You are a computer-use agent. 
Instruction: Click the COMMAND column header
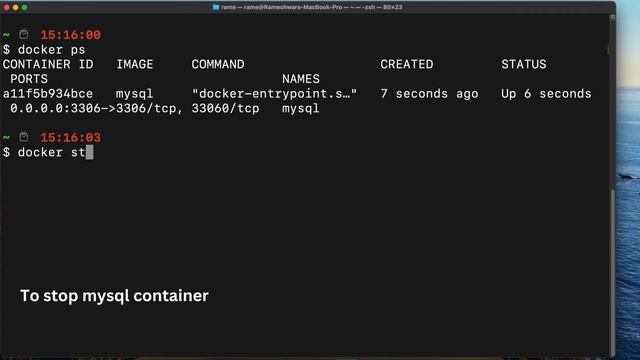pyautogui.click(x=218, y=64)
